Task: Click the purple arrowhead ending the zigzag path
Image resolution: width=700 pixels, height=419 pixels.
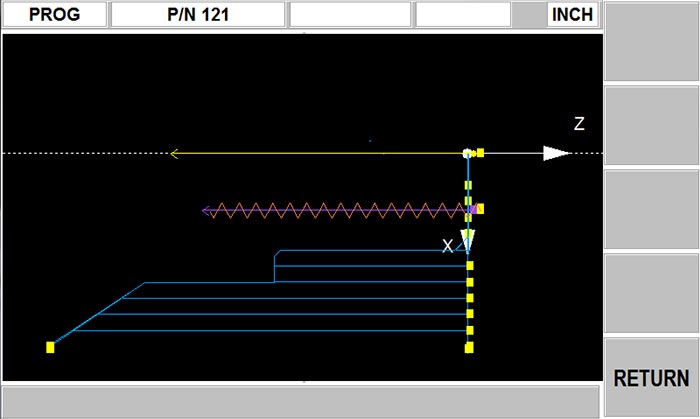Action: coord(206,211)
